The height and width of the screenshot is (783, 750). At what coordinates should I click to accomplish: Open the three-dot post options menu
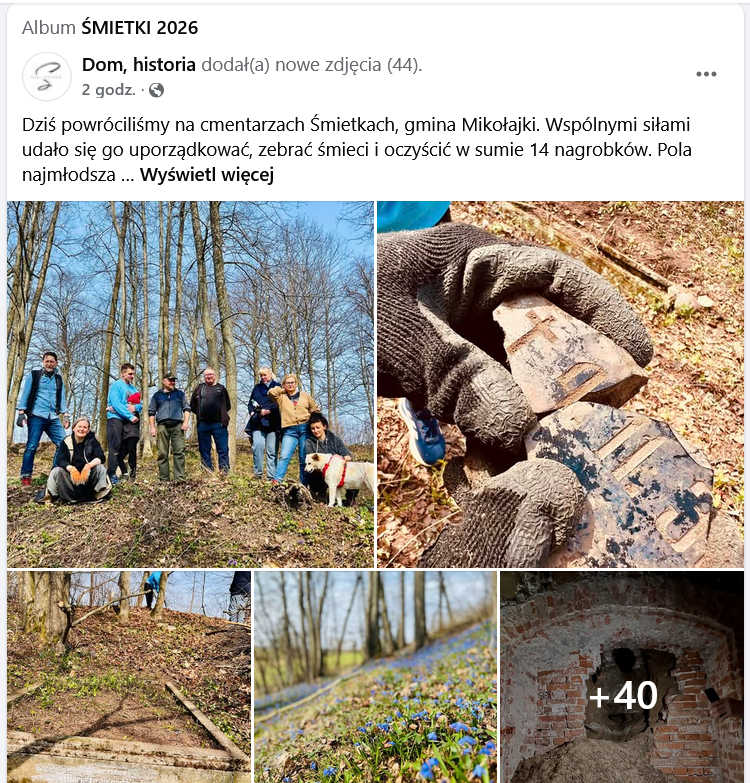pos(706,74)
